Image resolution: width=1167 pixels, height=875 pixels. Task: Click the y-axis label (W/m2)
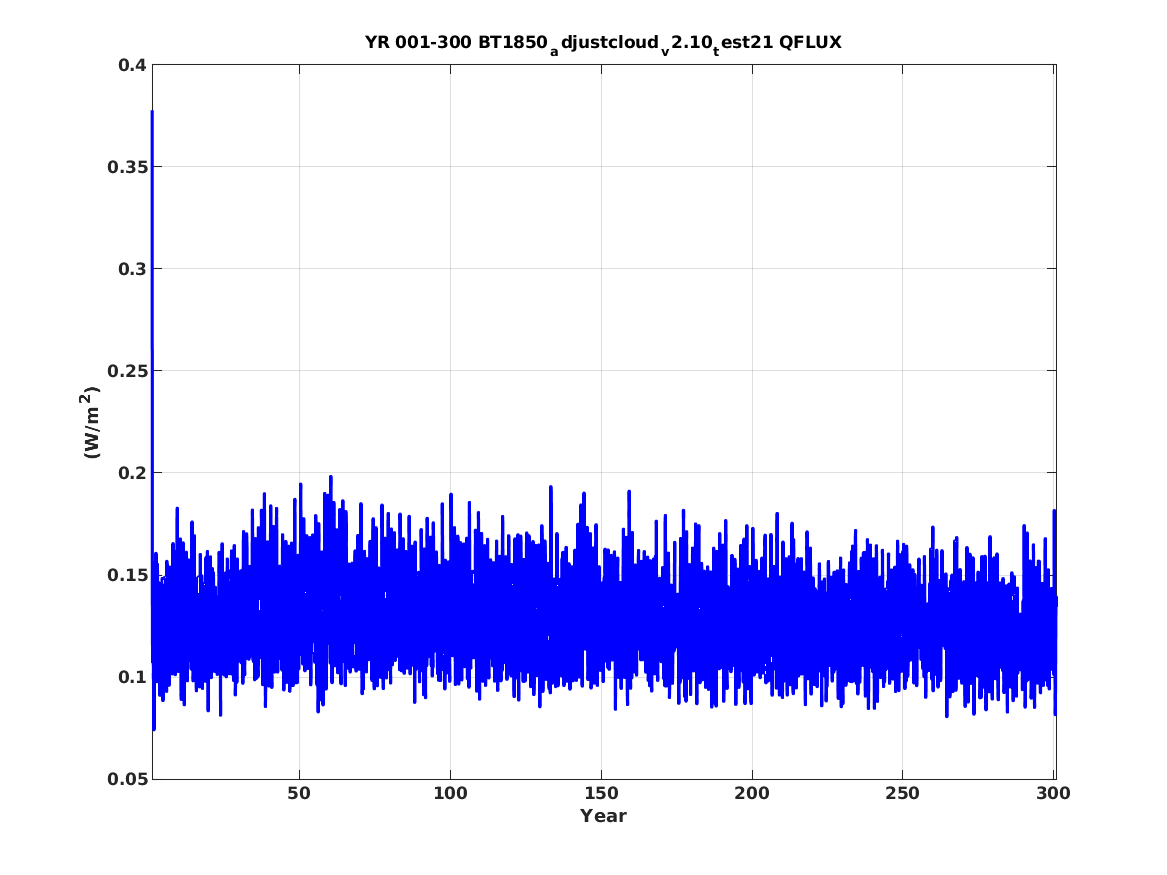pyautogui.click(x=90, y=422)
